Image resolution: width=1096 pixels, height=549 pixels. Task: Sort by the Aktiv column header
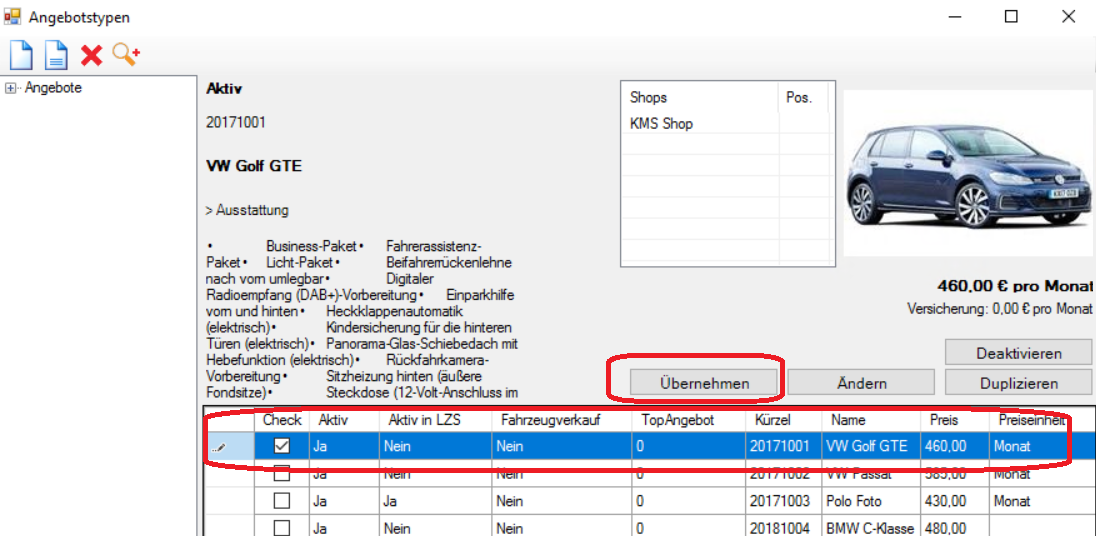tap(344, 420)
